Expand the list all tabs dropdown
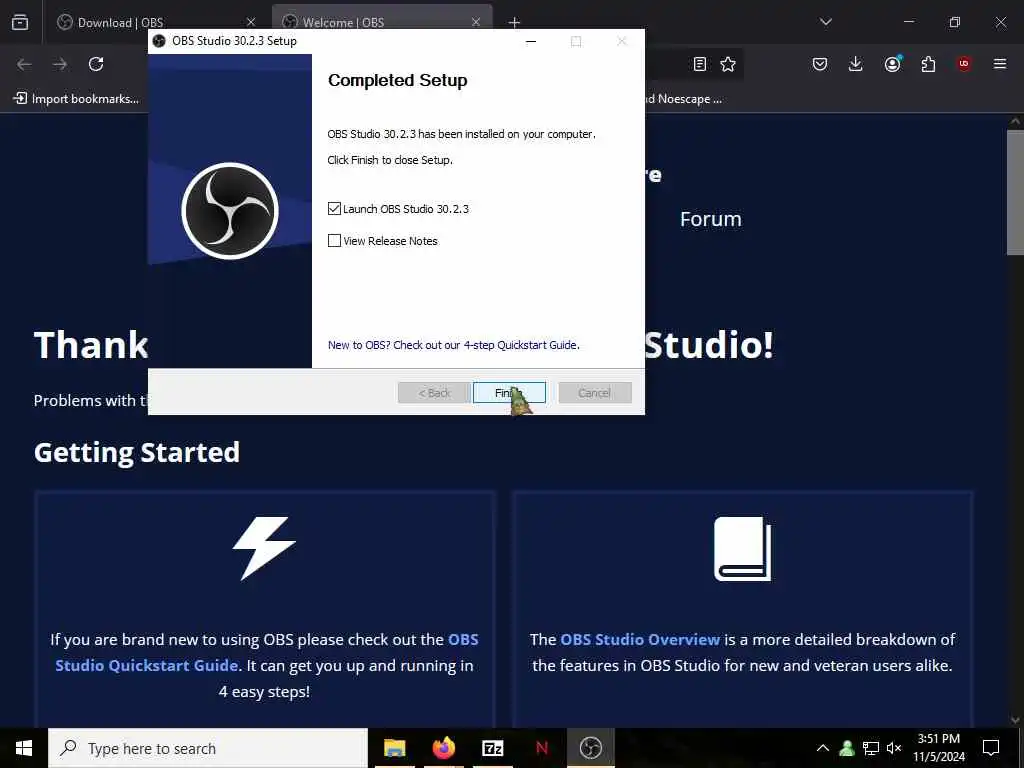The width and height of the screenshot is (1024, 768). [825, 22]
